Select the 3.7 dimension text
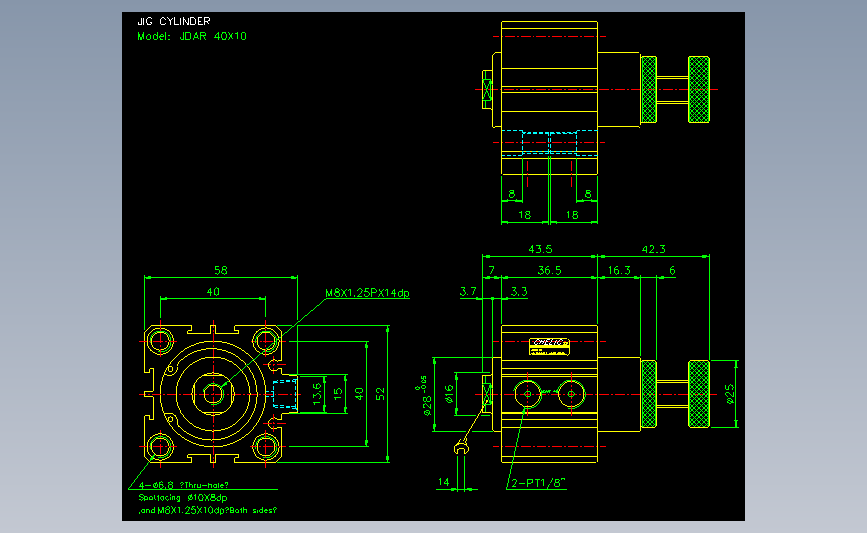Image resolution: width=867 pixels, height=533 pixels. pos(468,291)
